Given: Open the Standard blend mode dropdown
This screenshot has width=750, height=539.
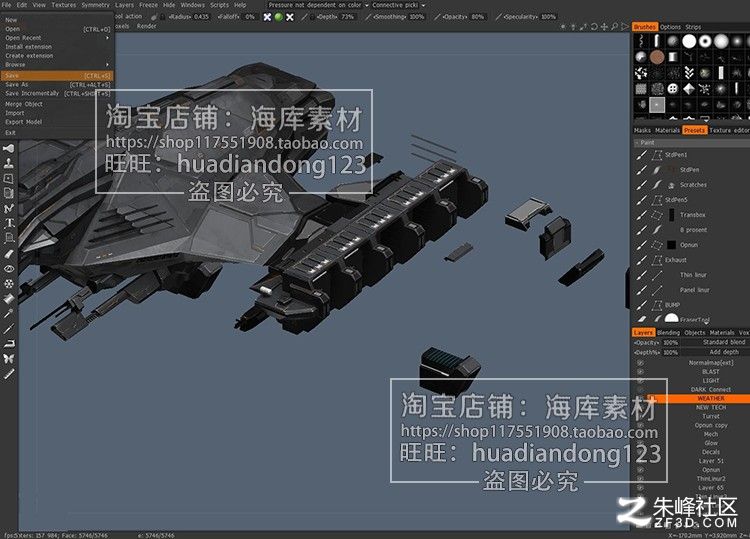Looking at the screenshot, I should [x=716, y=342].
